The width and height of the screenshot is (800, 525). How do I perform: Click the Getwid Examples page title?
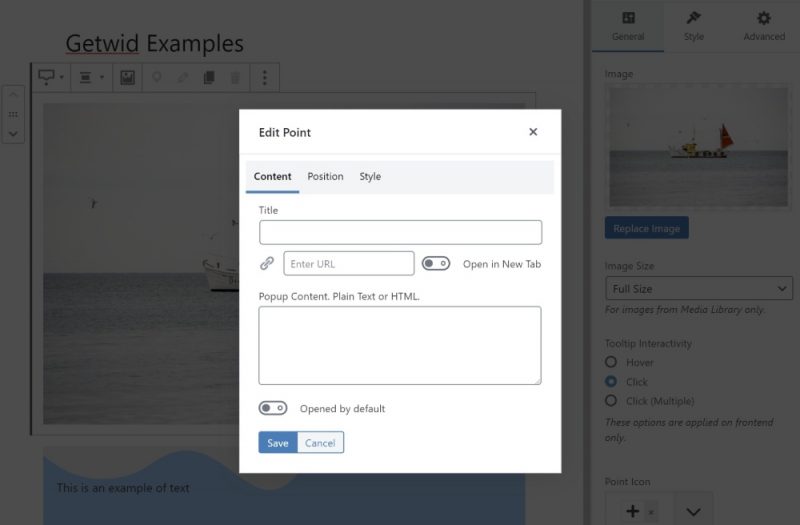coord(155,43)
